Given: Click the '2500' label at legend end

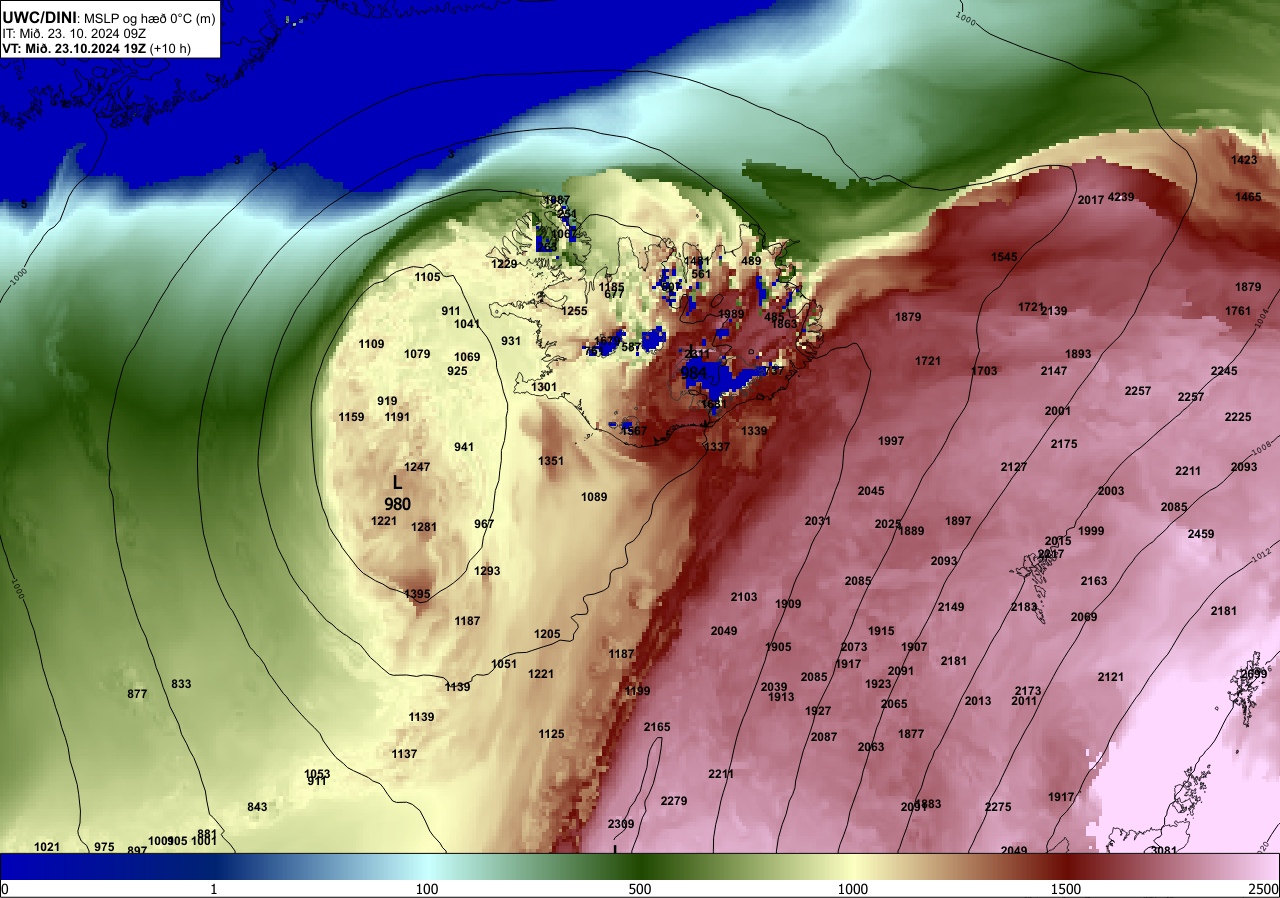Looking at the screenshot, I should click(1263, 889).
